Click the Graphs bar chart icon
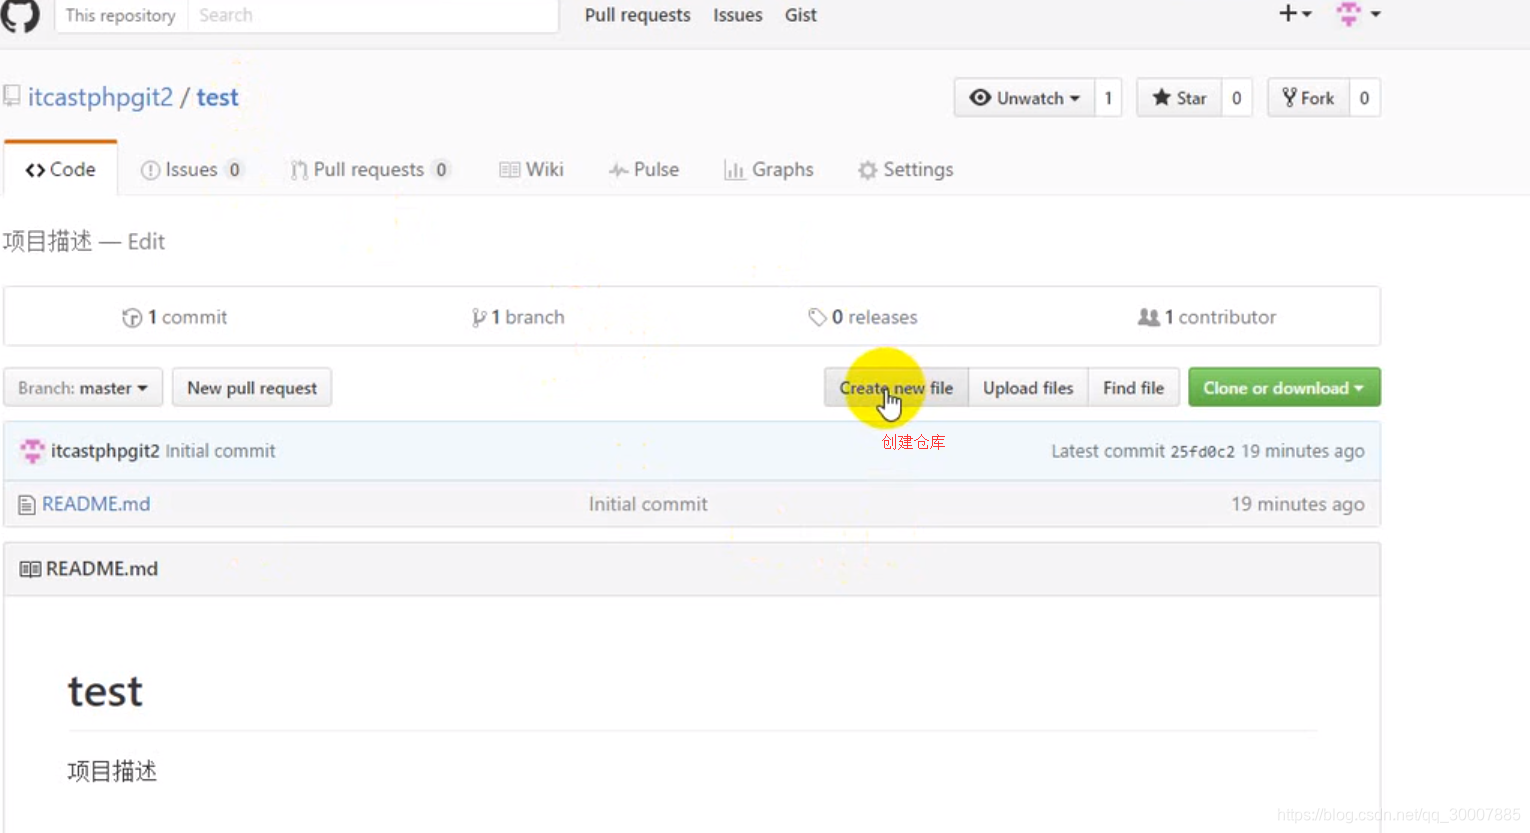The height and width of the screenshot is (833, 1530). tap(734, 170)
